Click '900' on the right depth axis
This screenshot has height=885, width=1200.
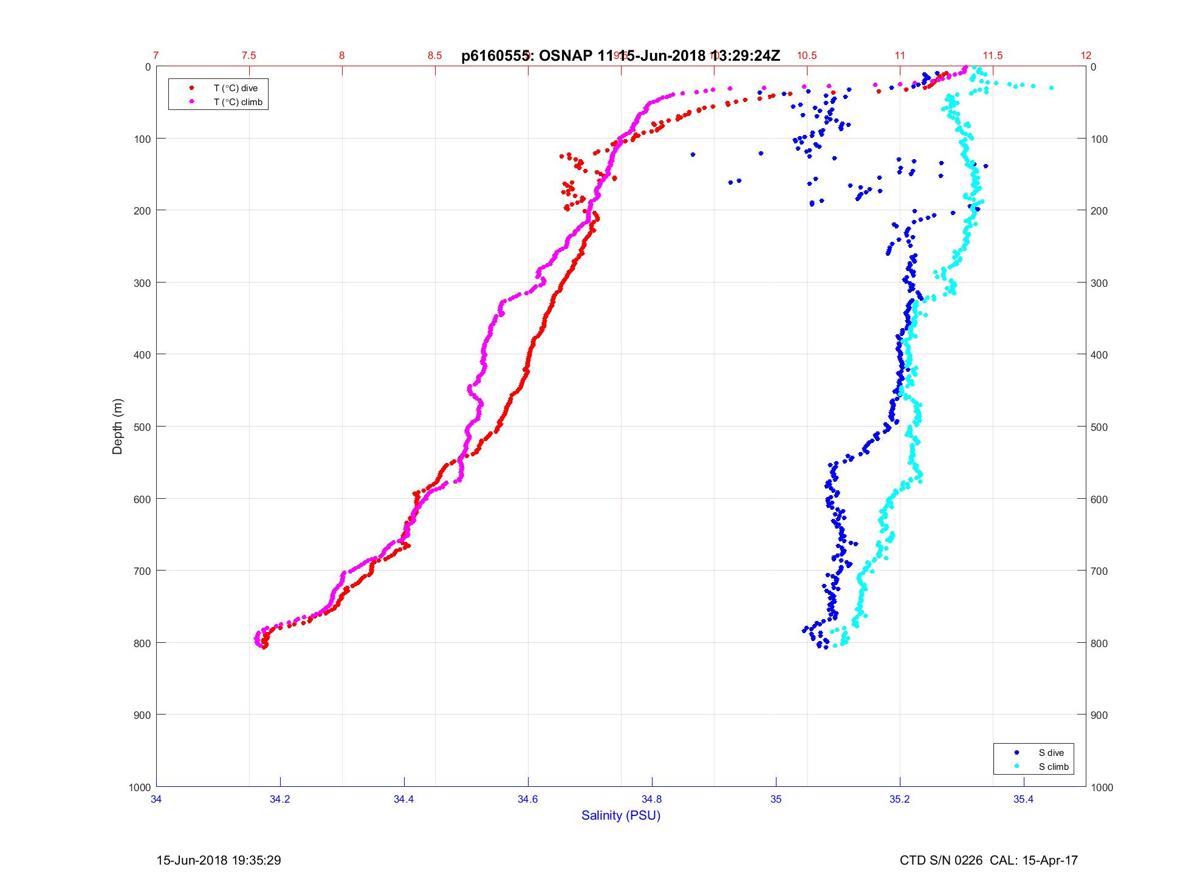1100,715
